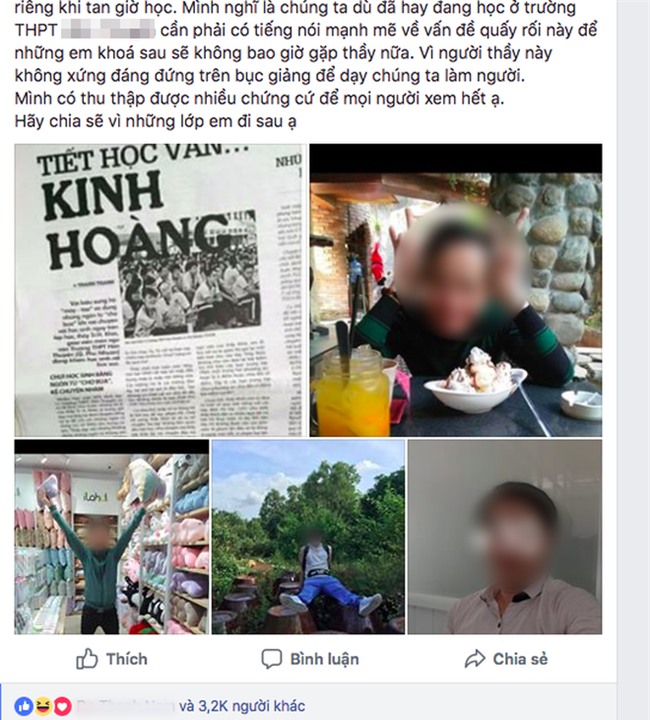
Task: Open the outdoor trees photo
Action: (x=308, y=537)
